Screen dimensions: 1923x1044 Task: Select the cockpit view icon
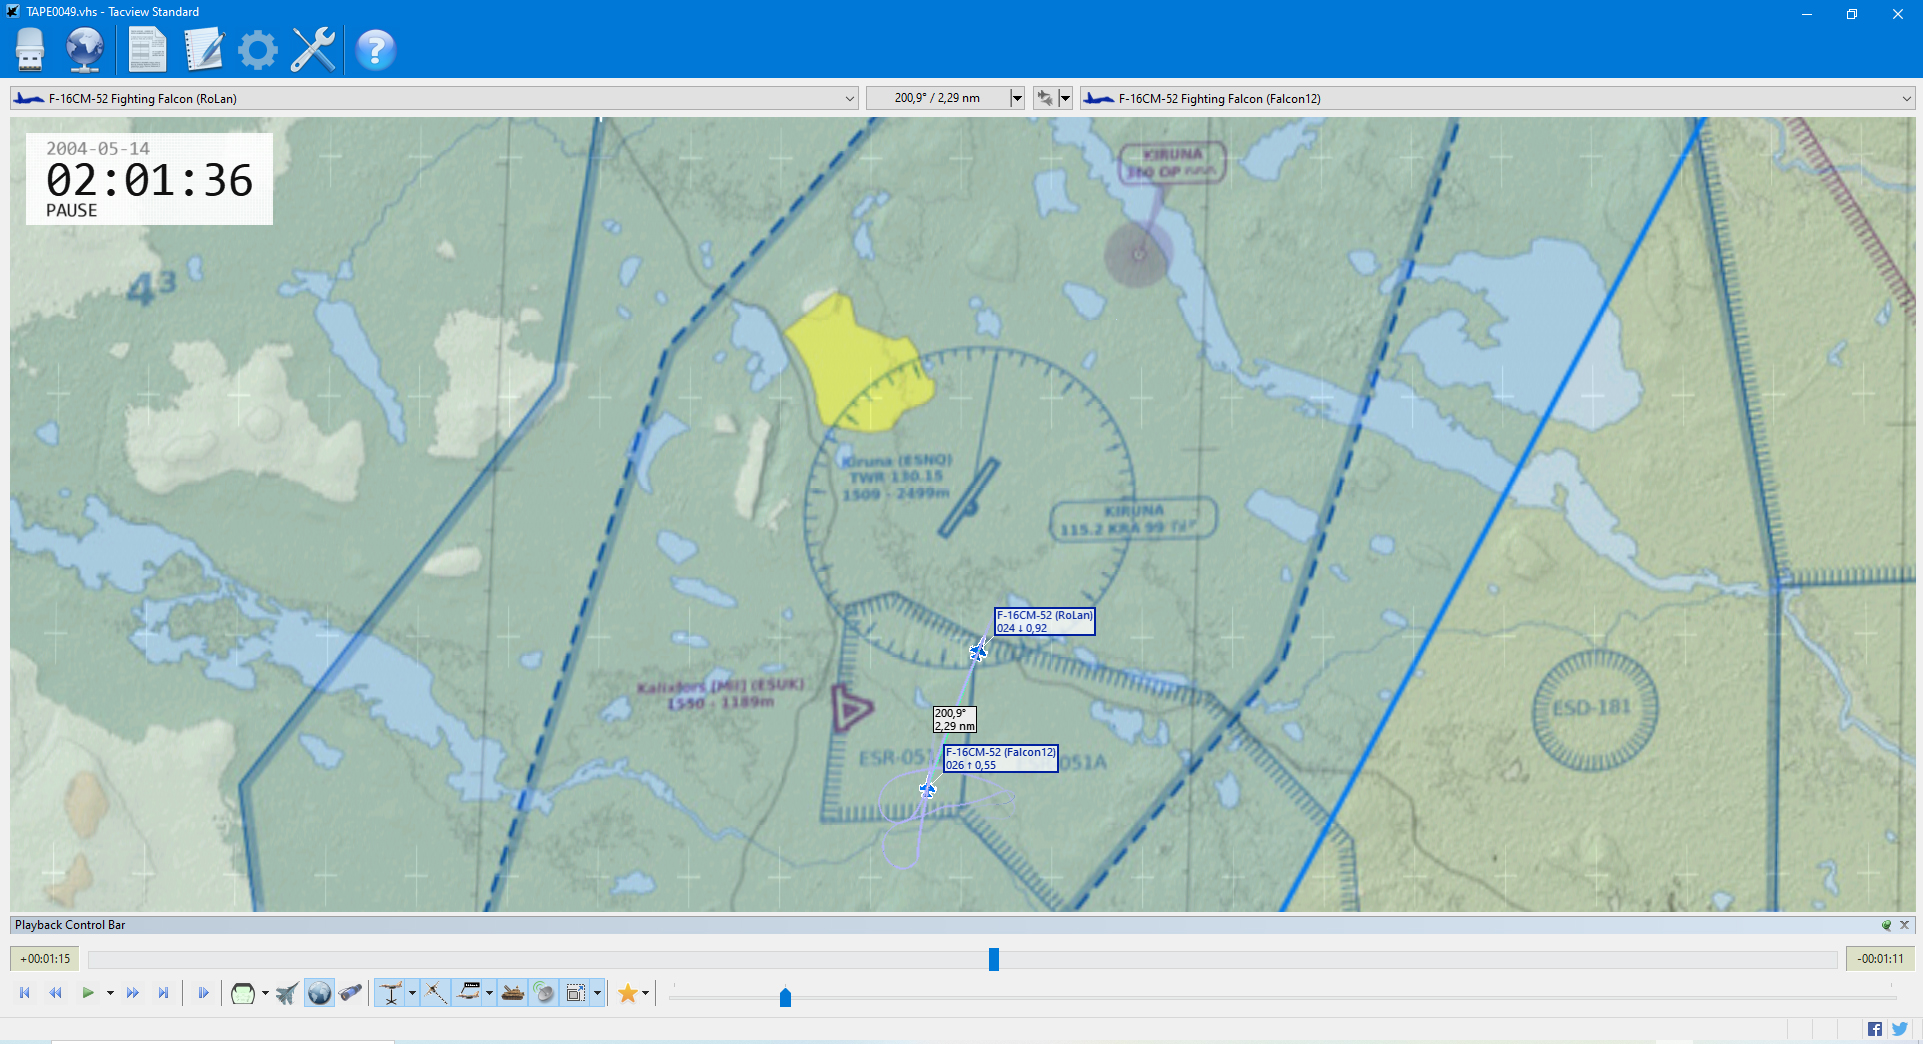[243, 993]
